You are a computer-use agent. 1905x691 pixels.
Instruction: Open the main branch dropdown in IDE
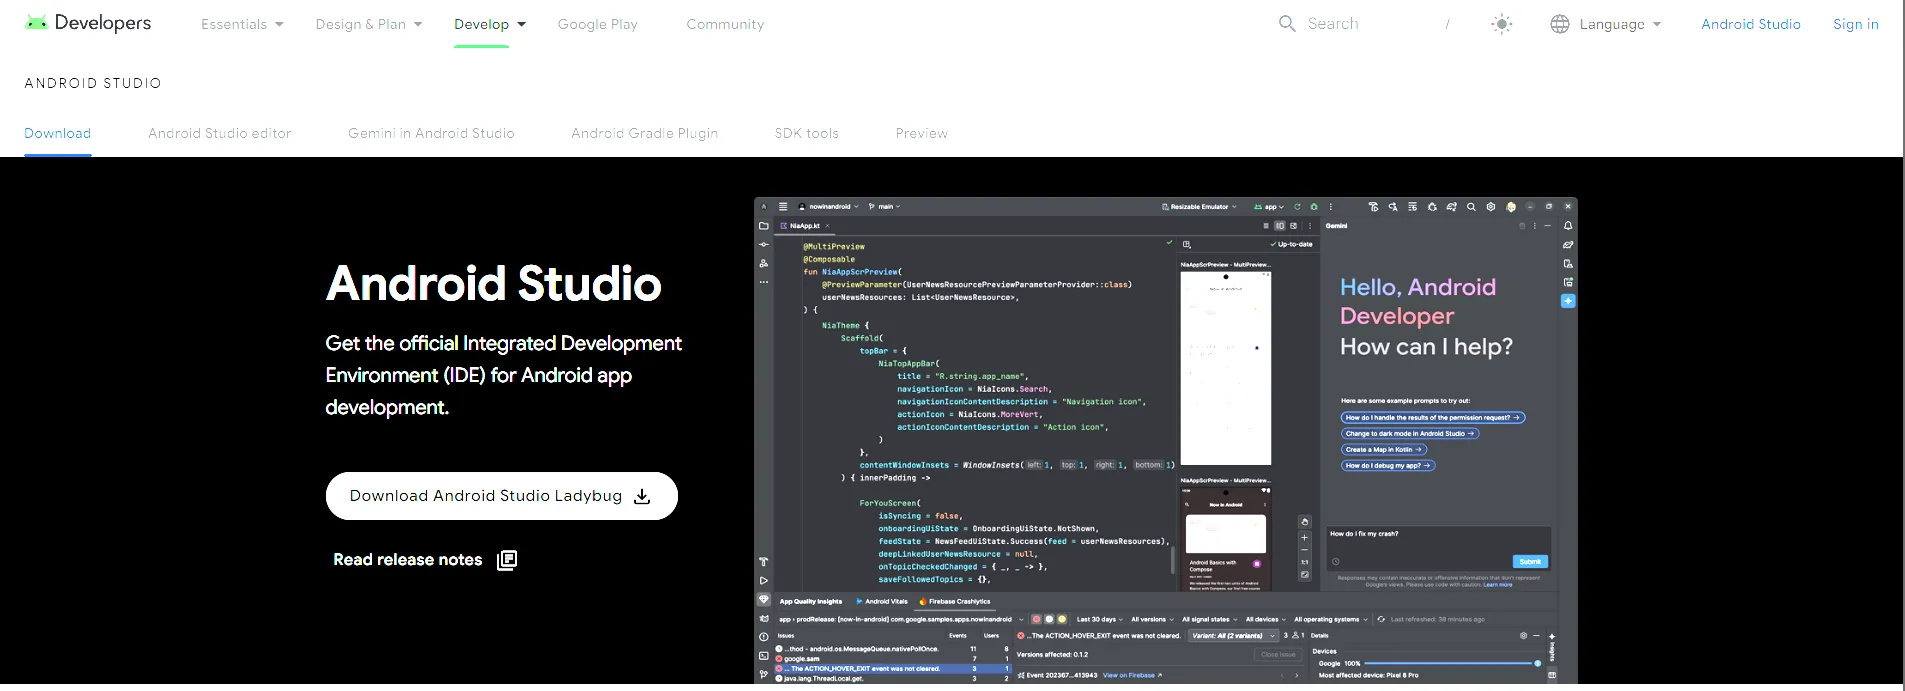[x=885, y=207]
